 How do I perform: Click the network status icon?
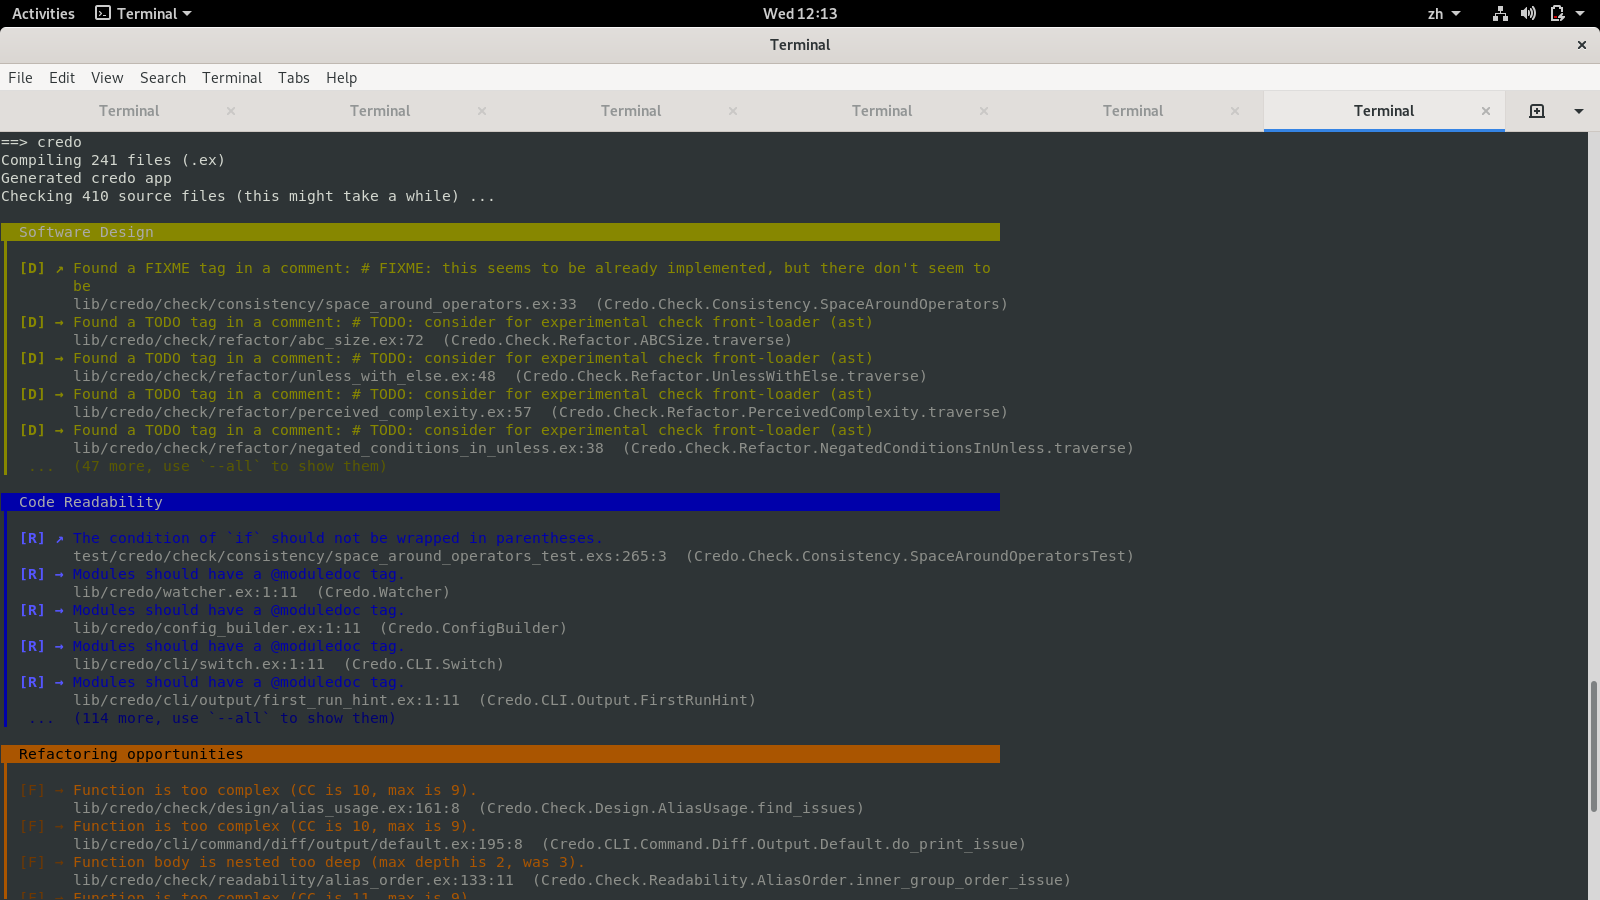(1500, 14)
